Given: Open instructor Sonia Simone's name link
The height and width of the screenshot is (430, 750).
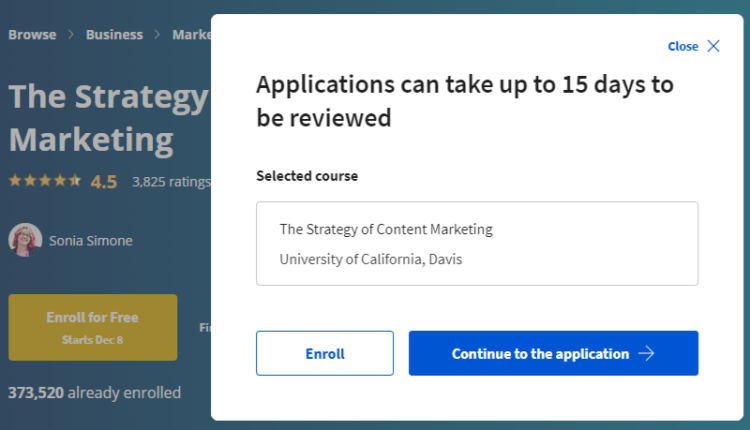Looking at the screenshot, I should pos(90,240).
